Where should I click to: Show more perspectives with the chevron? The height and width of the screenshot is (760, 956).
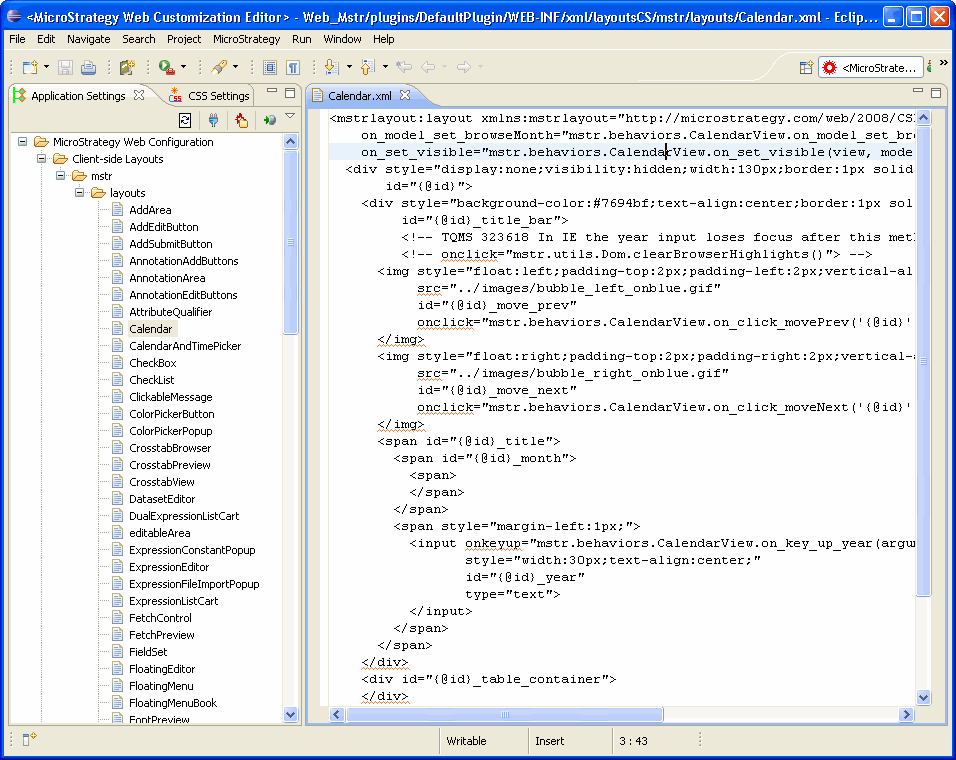click(944, 63)
